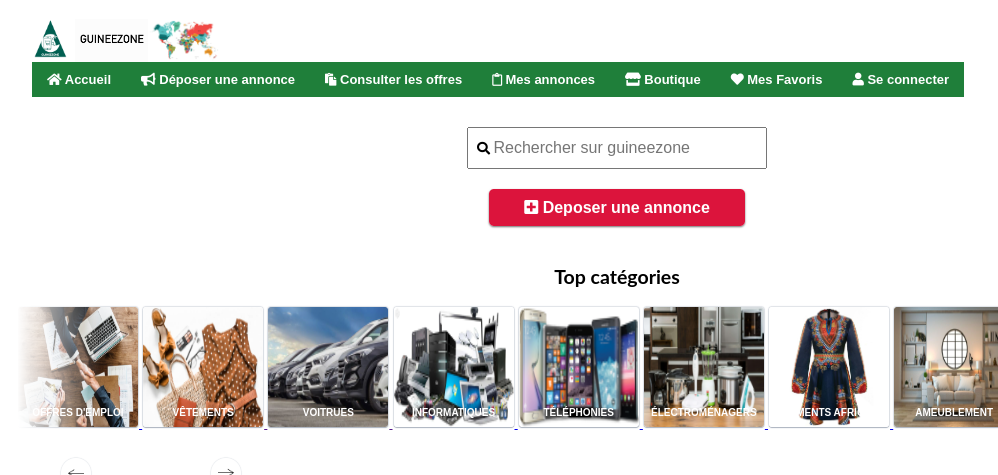
Task: Click the green triangle Guineezone logo
Action: (x=50, y=39)
